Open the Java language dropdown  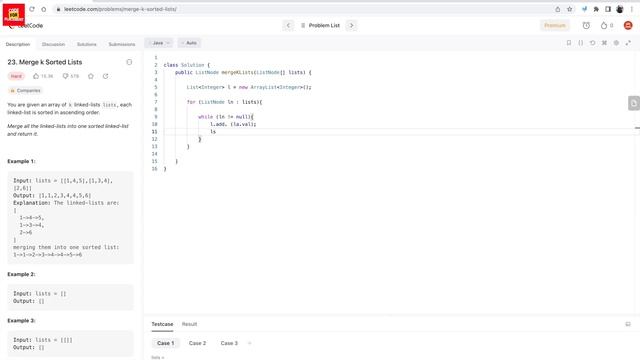159,43
